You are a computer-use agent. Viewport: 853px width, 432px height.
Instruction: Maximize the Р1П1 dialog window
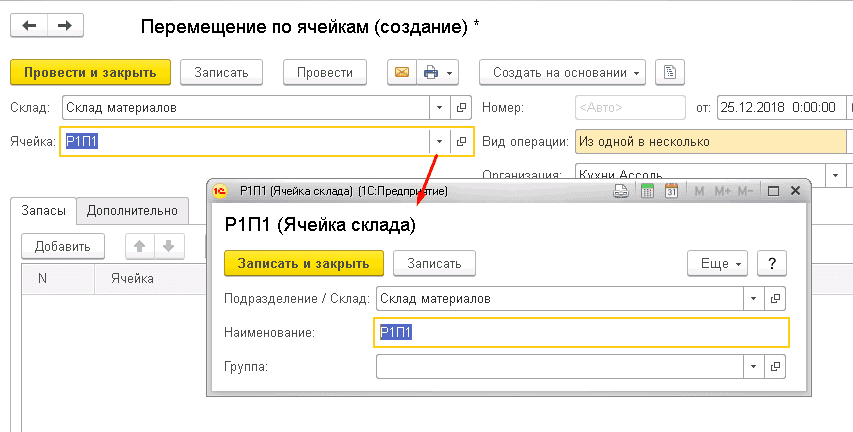(x=773, y=191)
